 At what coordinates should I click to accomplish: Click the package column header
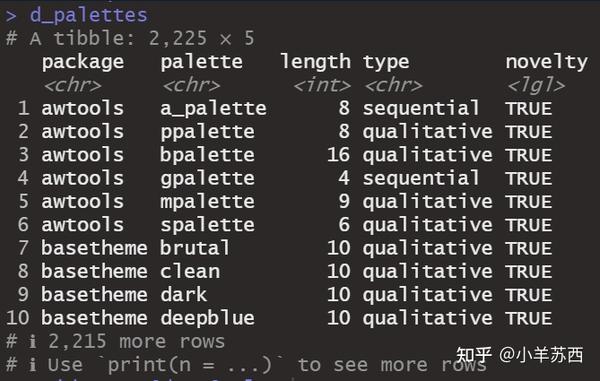point(83,62)
